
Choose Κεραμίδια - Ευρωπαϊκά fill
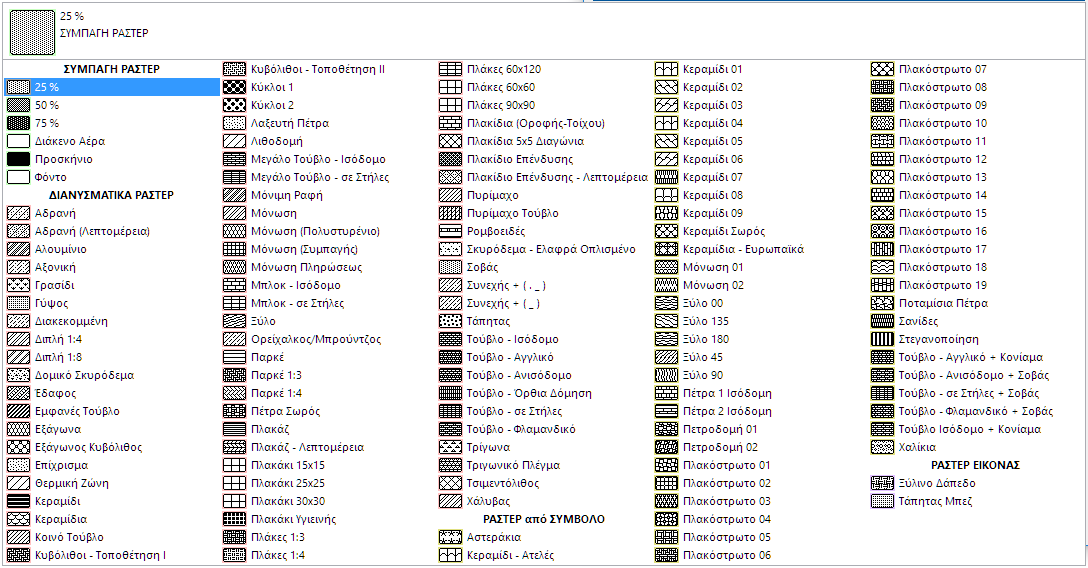coord(743,250)
